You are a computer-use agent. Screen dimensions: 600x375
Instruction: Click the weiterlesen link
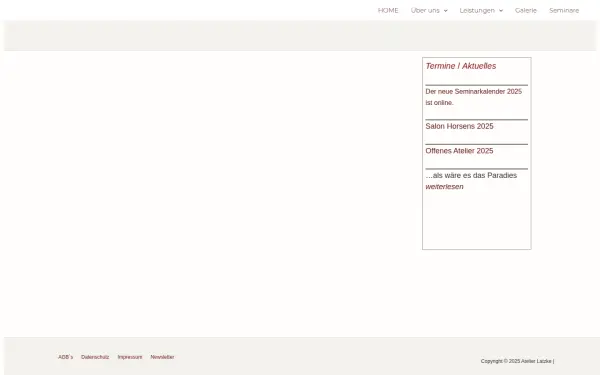click(444, 187)
